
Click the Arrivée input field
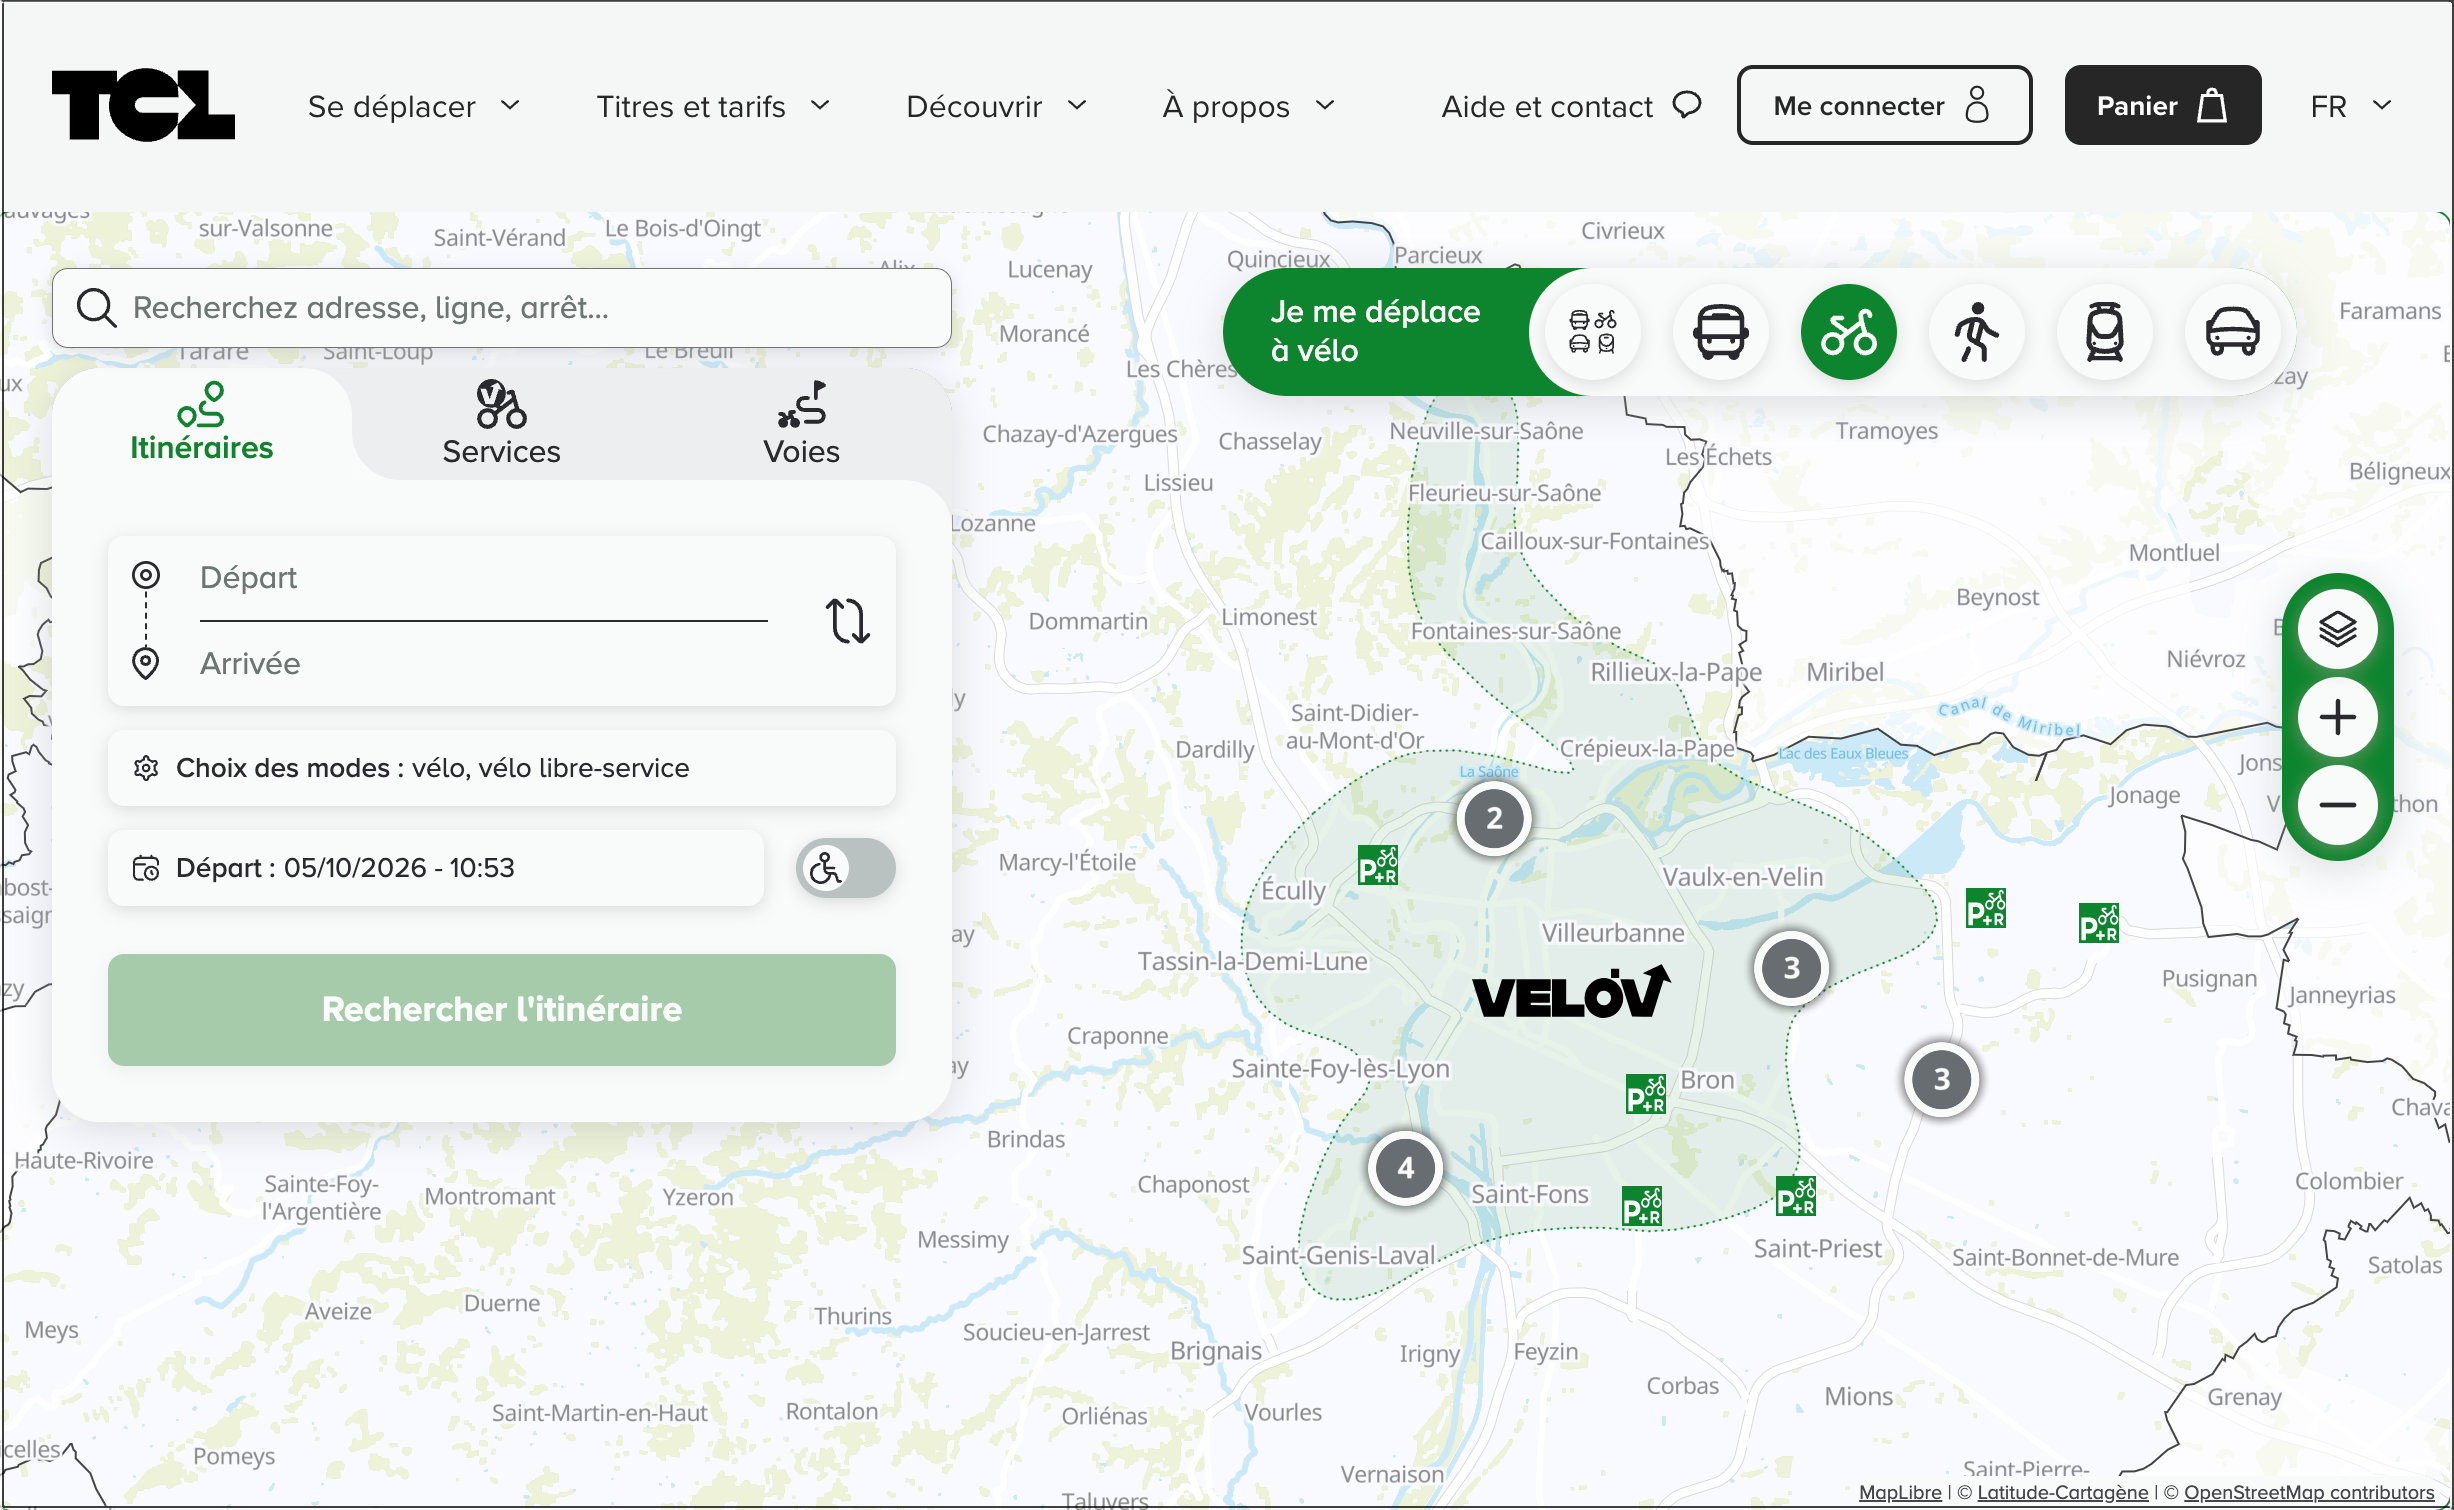click(x=483, y=664)
